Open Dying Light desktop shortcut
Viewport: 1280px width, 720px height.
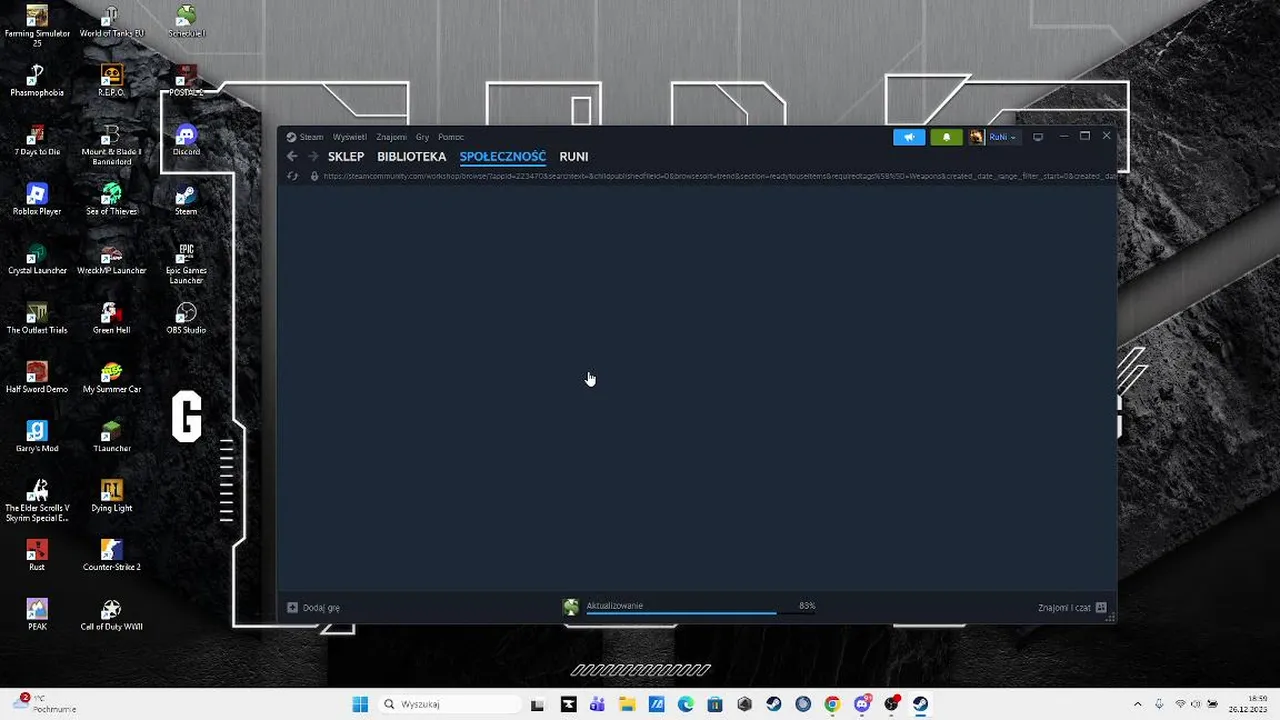coord(112,495)
